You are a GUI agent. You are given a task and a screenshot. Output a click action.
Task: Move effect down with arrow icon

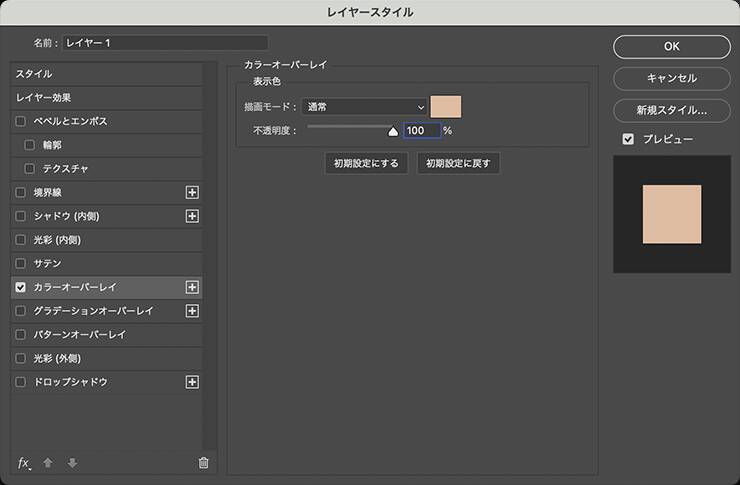pyautogui.click(x=71, y=462)
